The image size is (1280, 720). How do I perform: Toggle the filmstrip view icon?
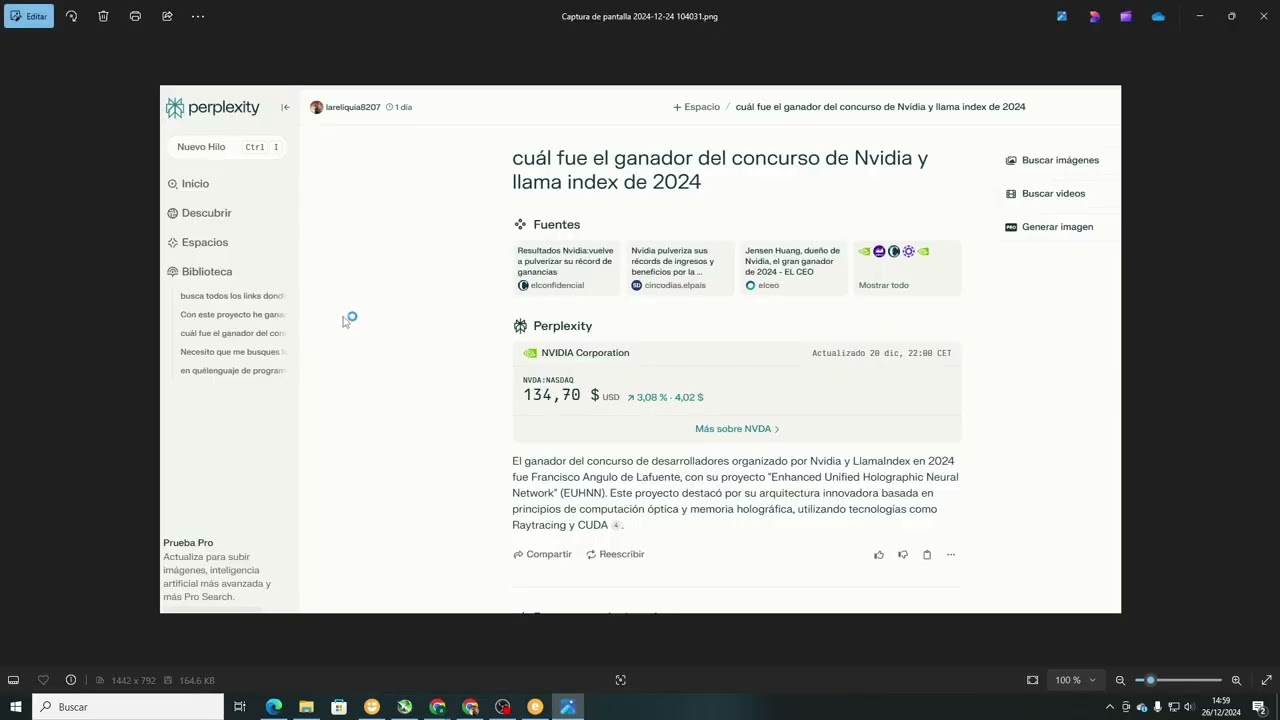coord(14,680)
